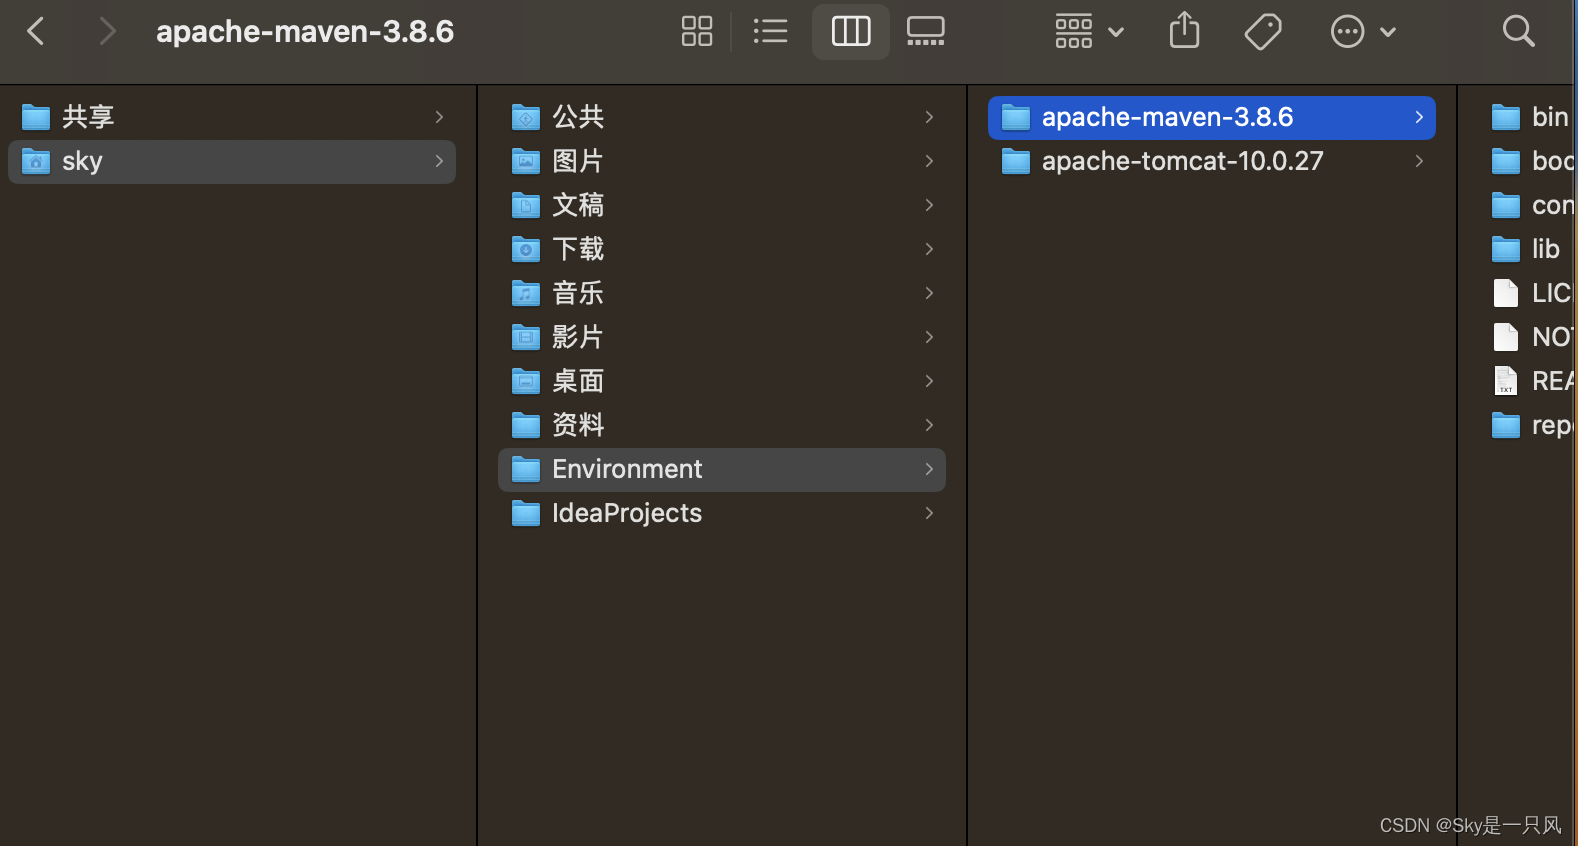The height and width of the screenshot is (846, 1578).
Task: Expand the apache-maven-3.8.6 chevron
Action: 1419,117
